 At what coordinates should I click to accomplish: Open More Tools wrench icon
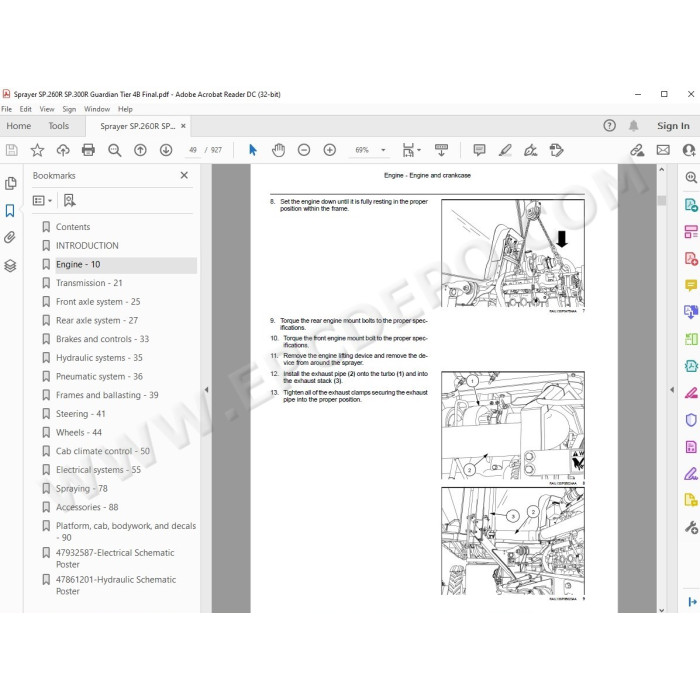coord(691,528)
